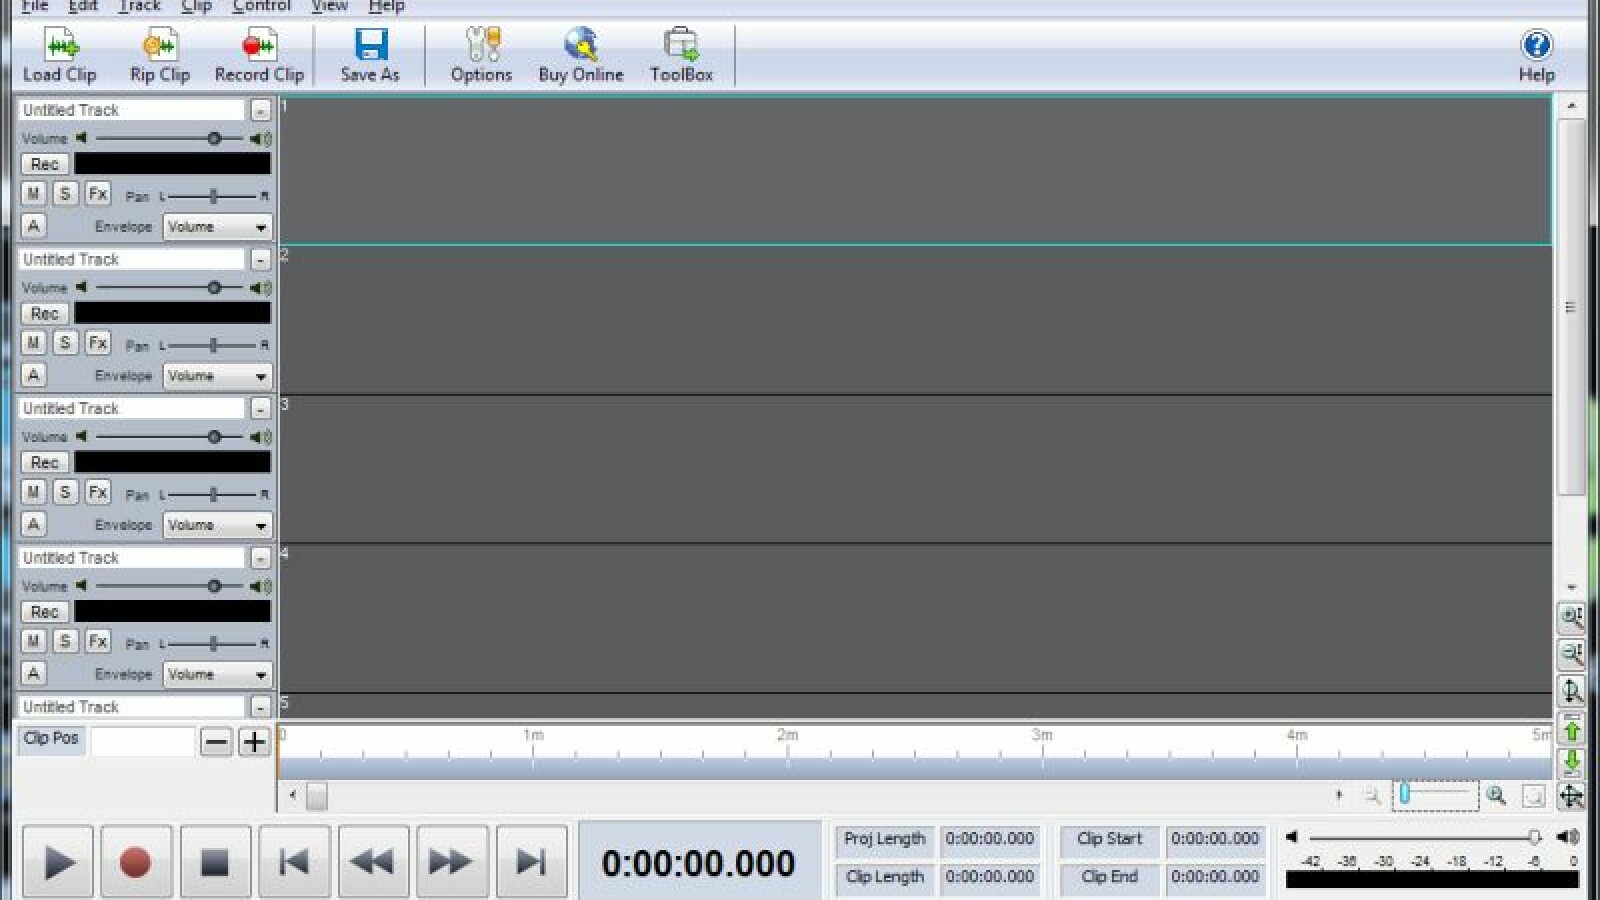Image resolution: width=1600 pixels, height=900 pixels.
Task: Open Help from the toolbar icon
Action: pyautogui.click(x=1536, y=47)
